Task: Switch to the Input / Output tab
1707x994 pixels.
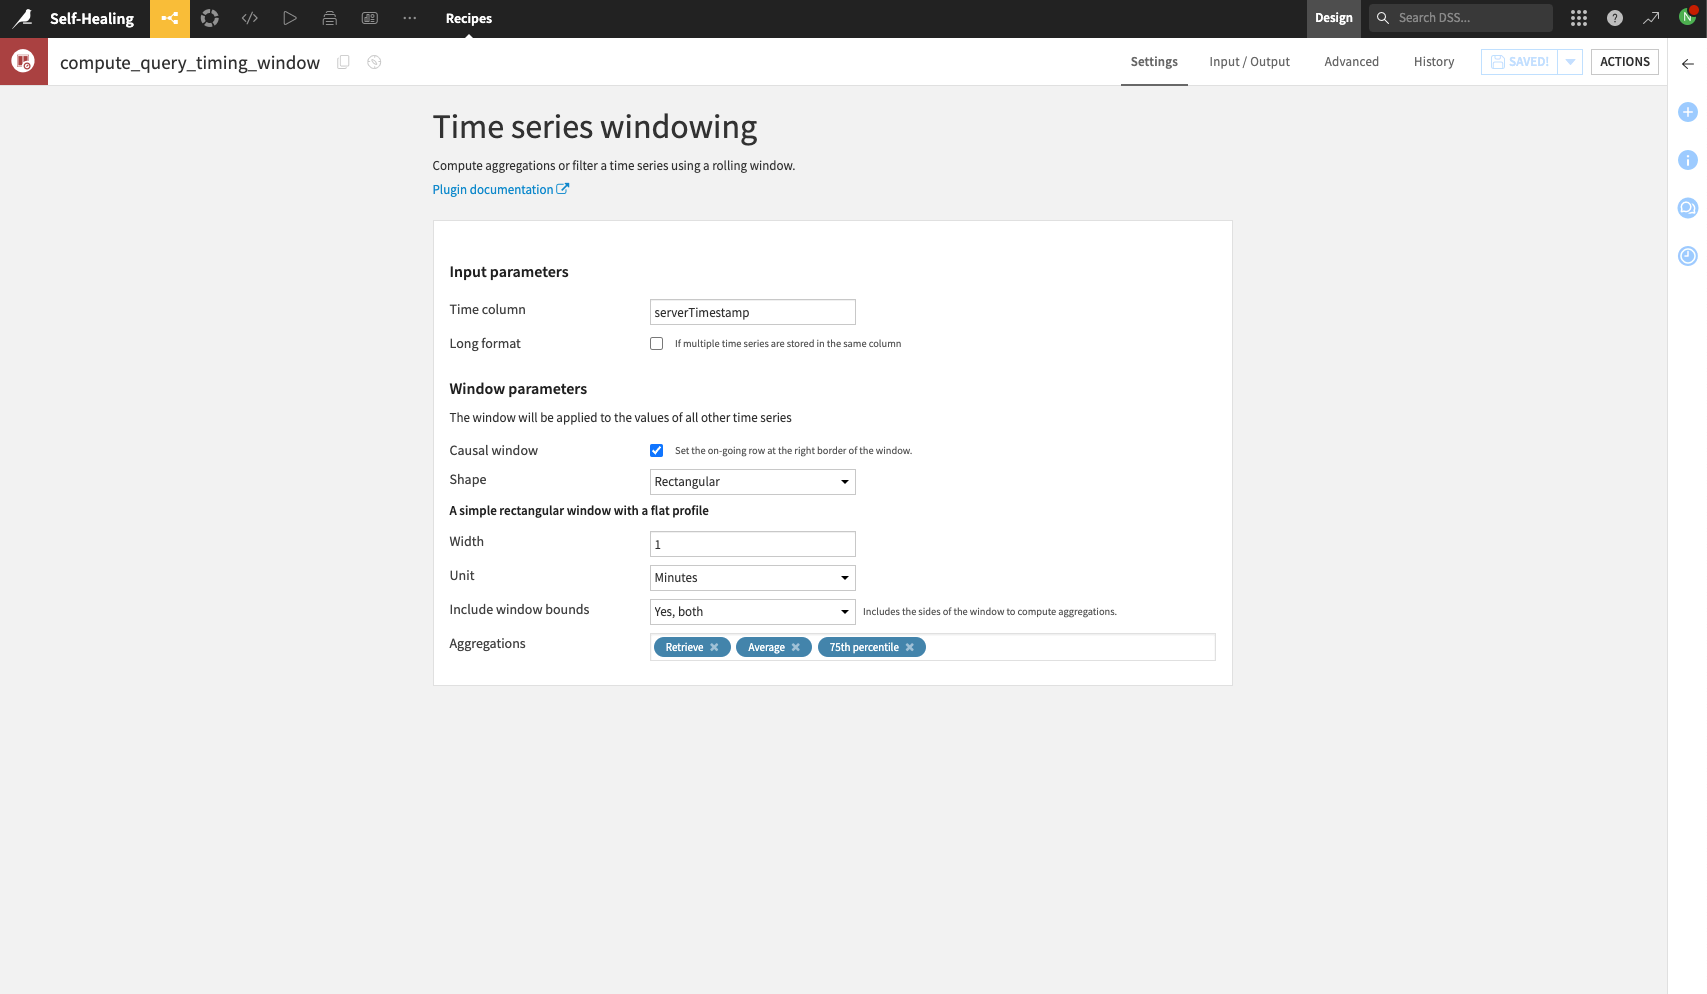Action: pyautogui.click(x=1249, y=61)
